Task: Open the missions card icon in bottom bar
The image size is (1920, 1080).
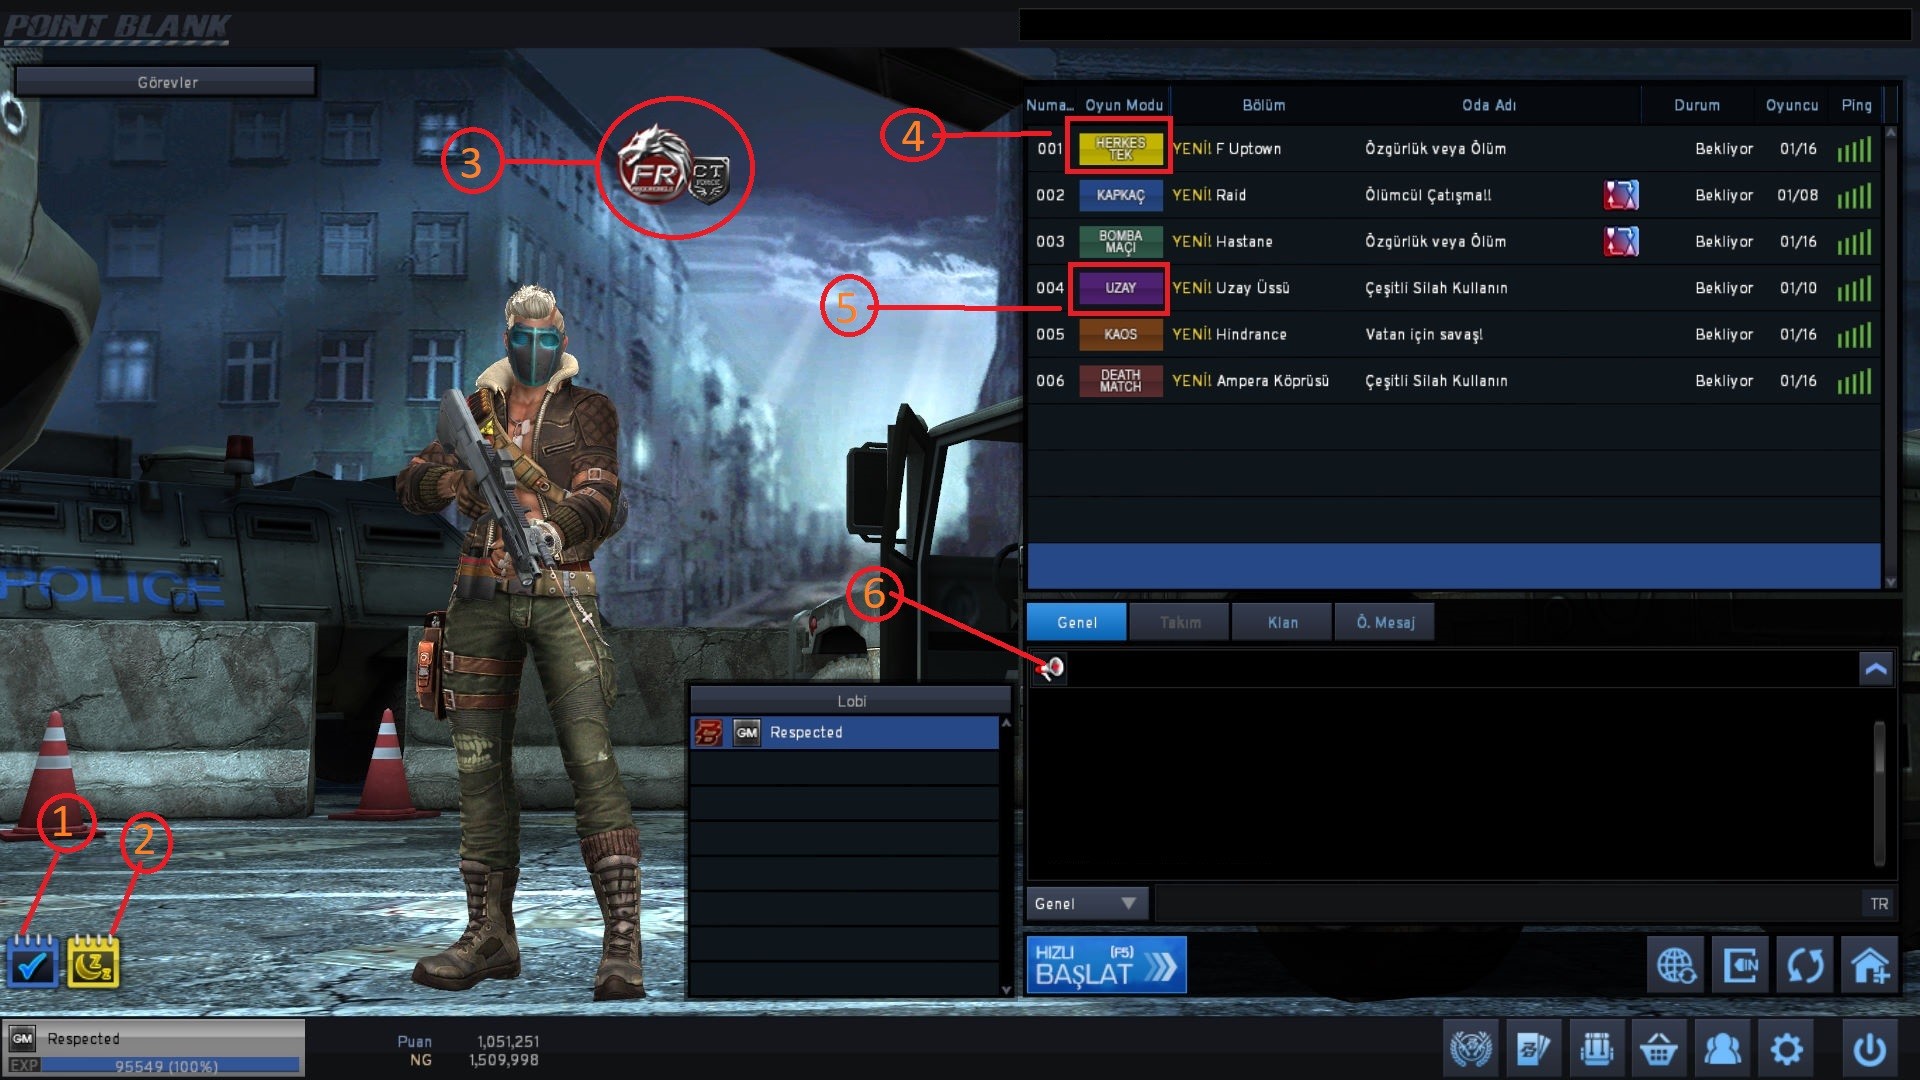Action: 1533,1048
